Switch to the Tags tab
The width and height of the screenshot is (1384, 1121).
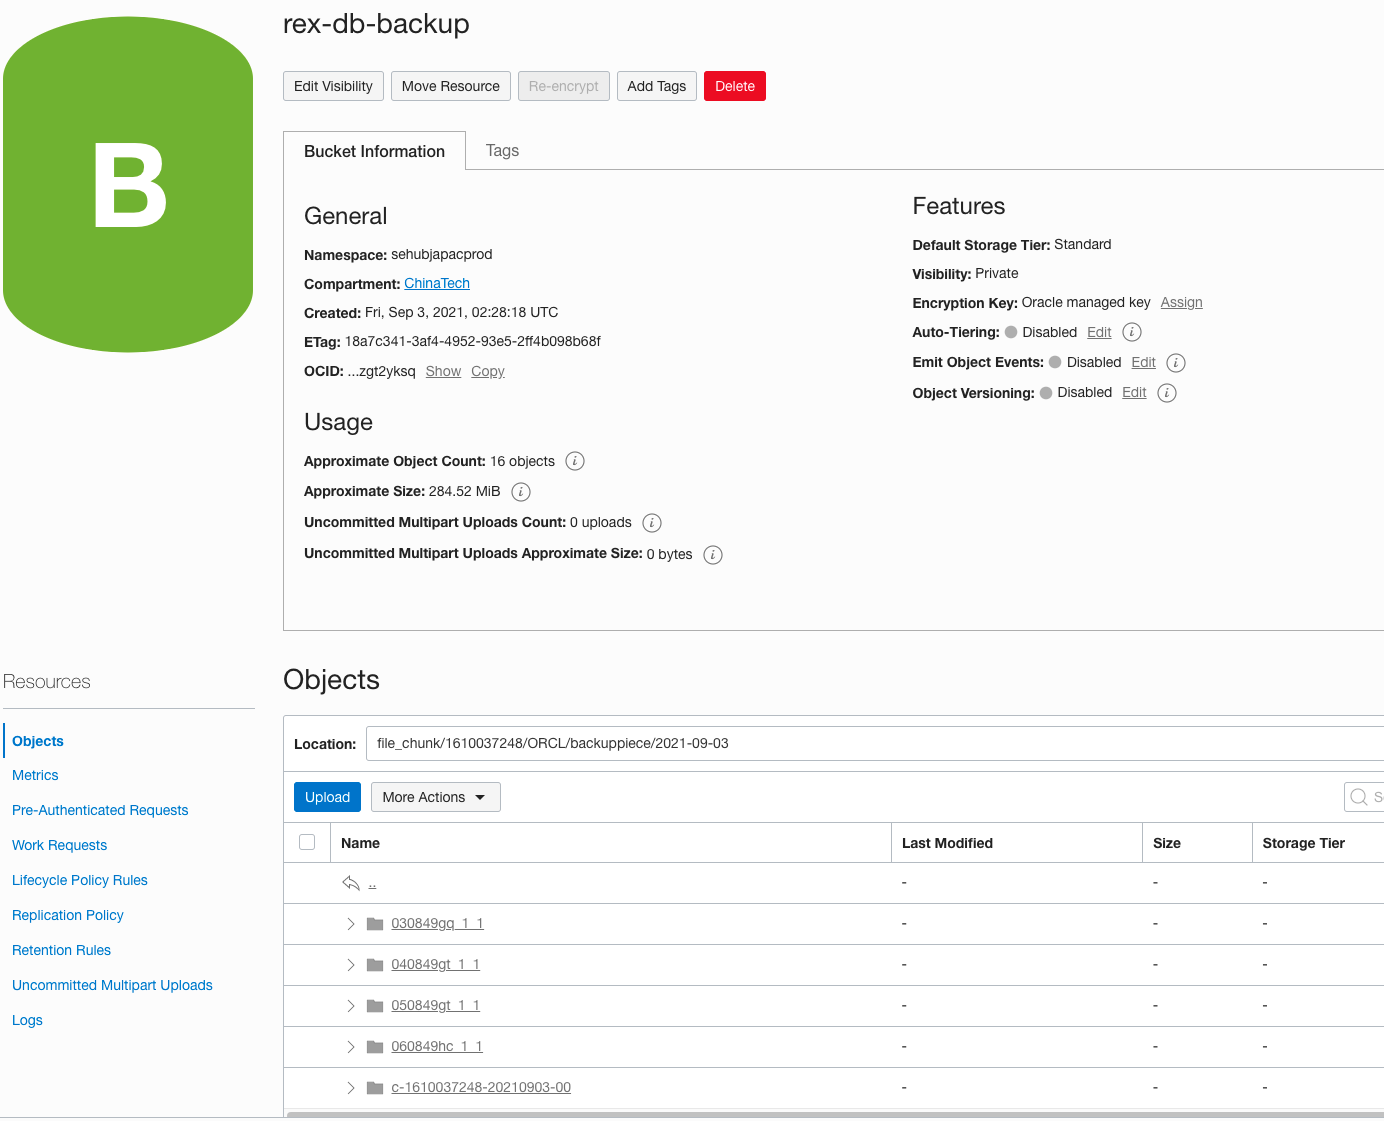502,150
